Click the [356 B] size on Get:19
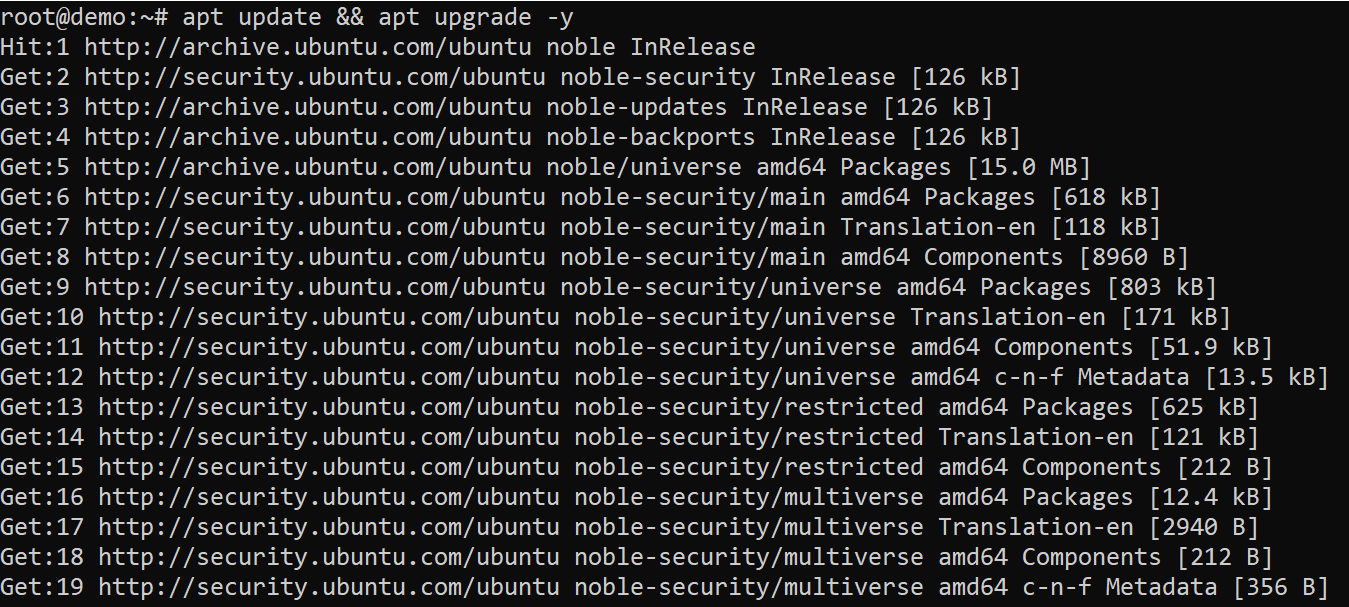The height and width of the screenshot is (607, 1349). point(1279,587)
